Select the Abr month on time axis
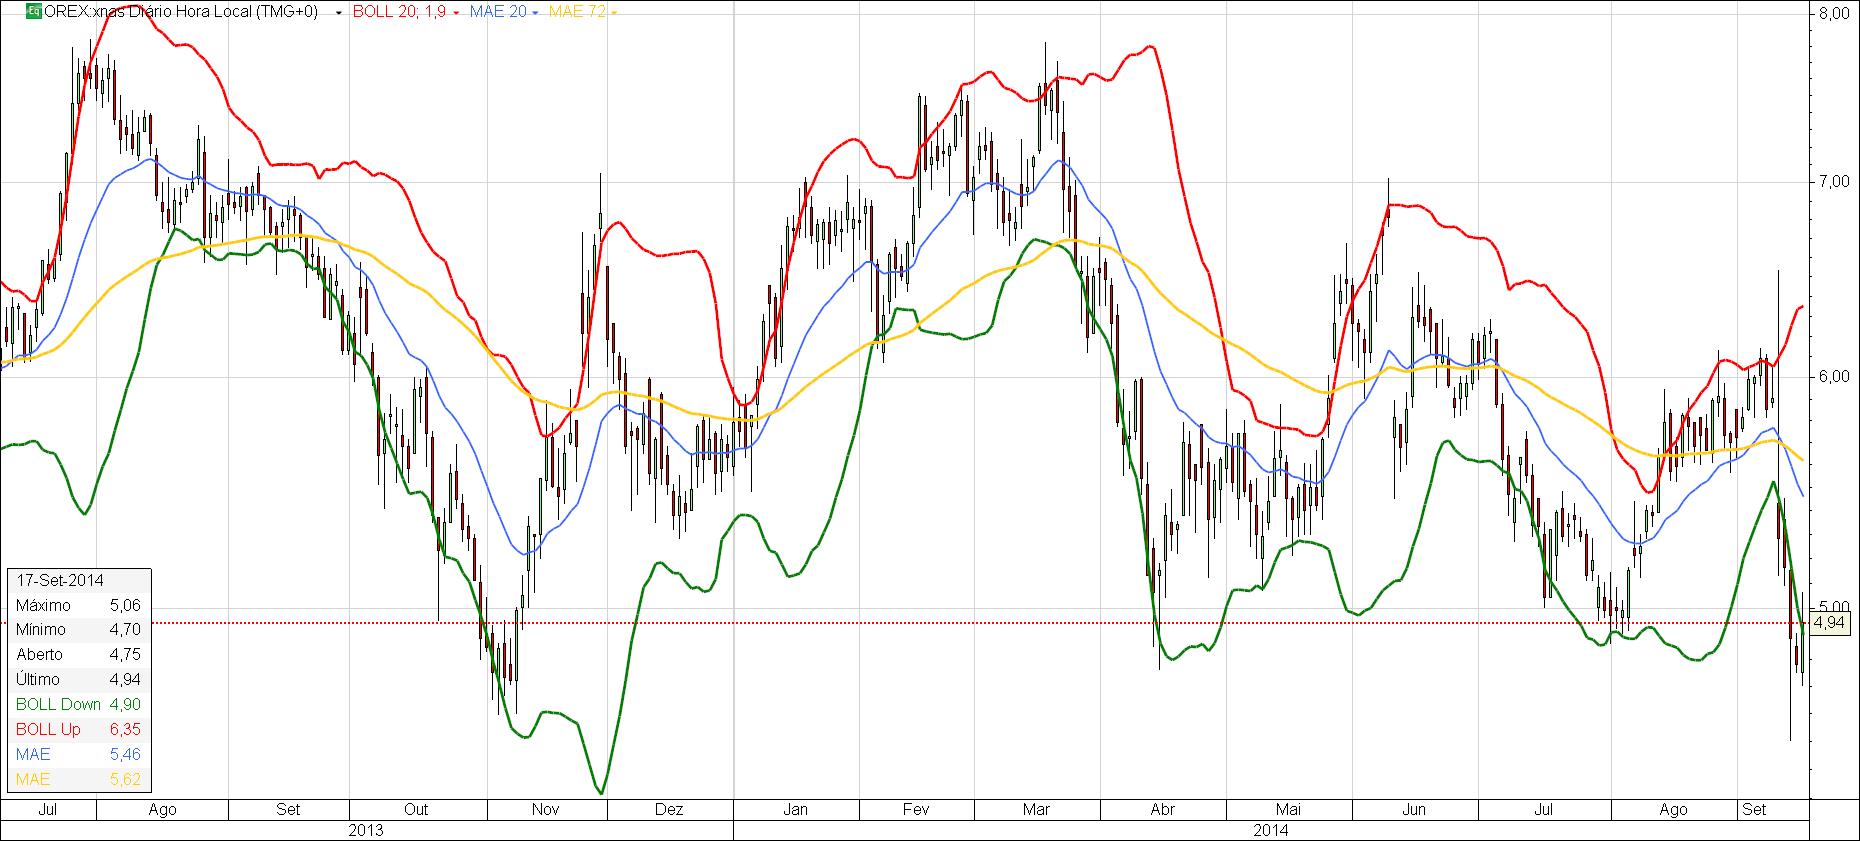 point(1162,809)
